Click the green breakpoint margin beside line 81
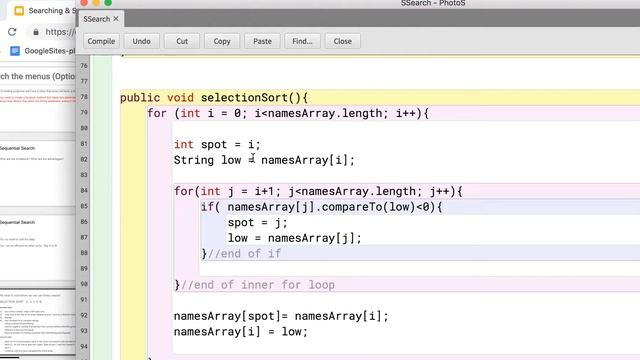640x360 pixels. pyautogui.click(x=101, y=144)
